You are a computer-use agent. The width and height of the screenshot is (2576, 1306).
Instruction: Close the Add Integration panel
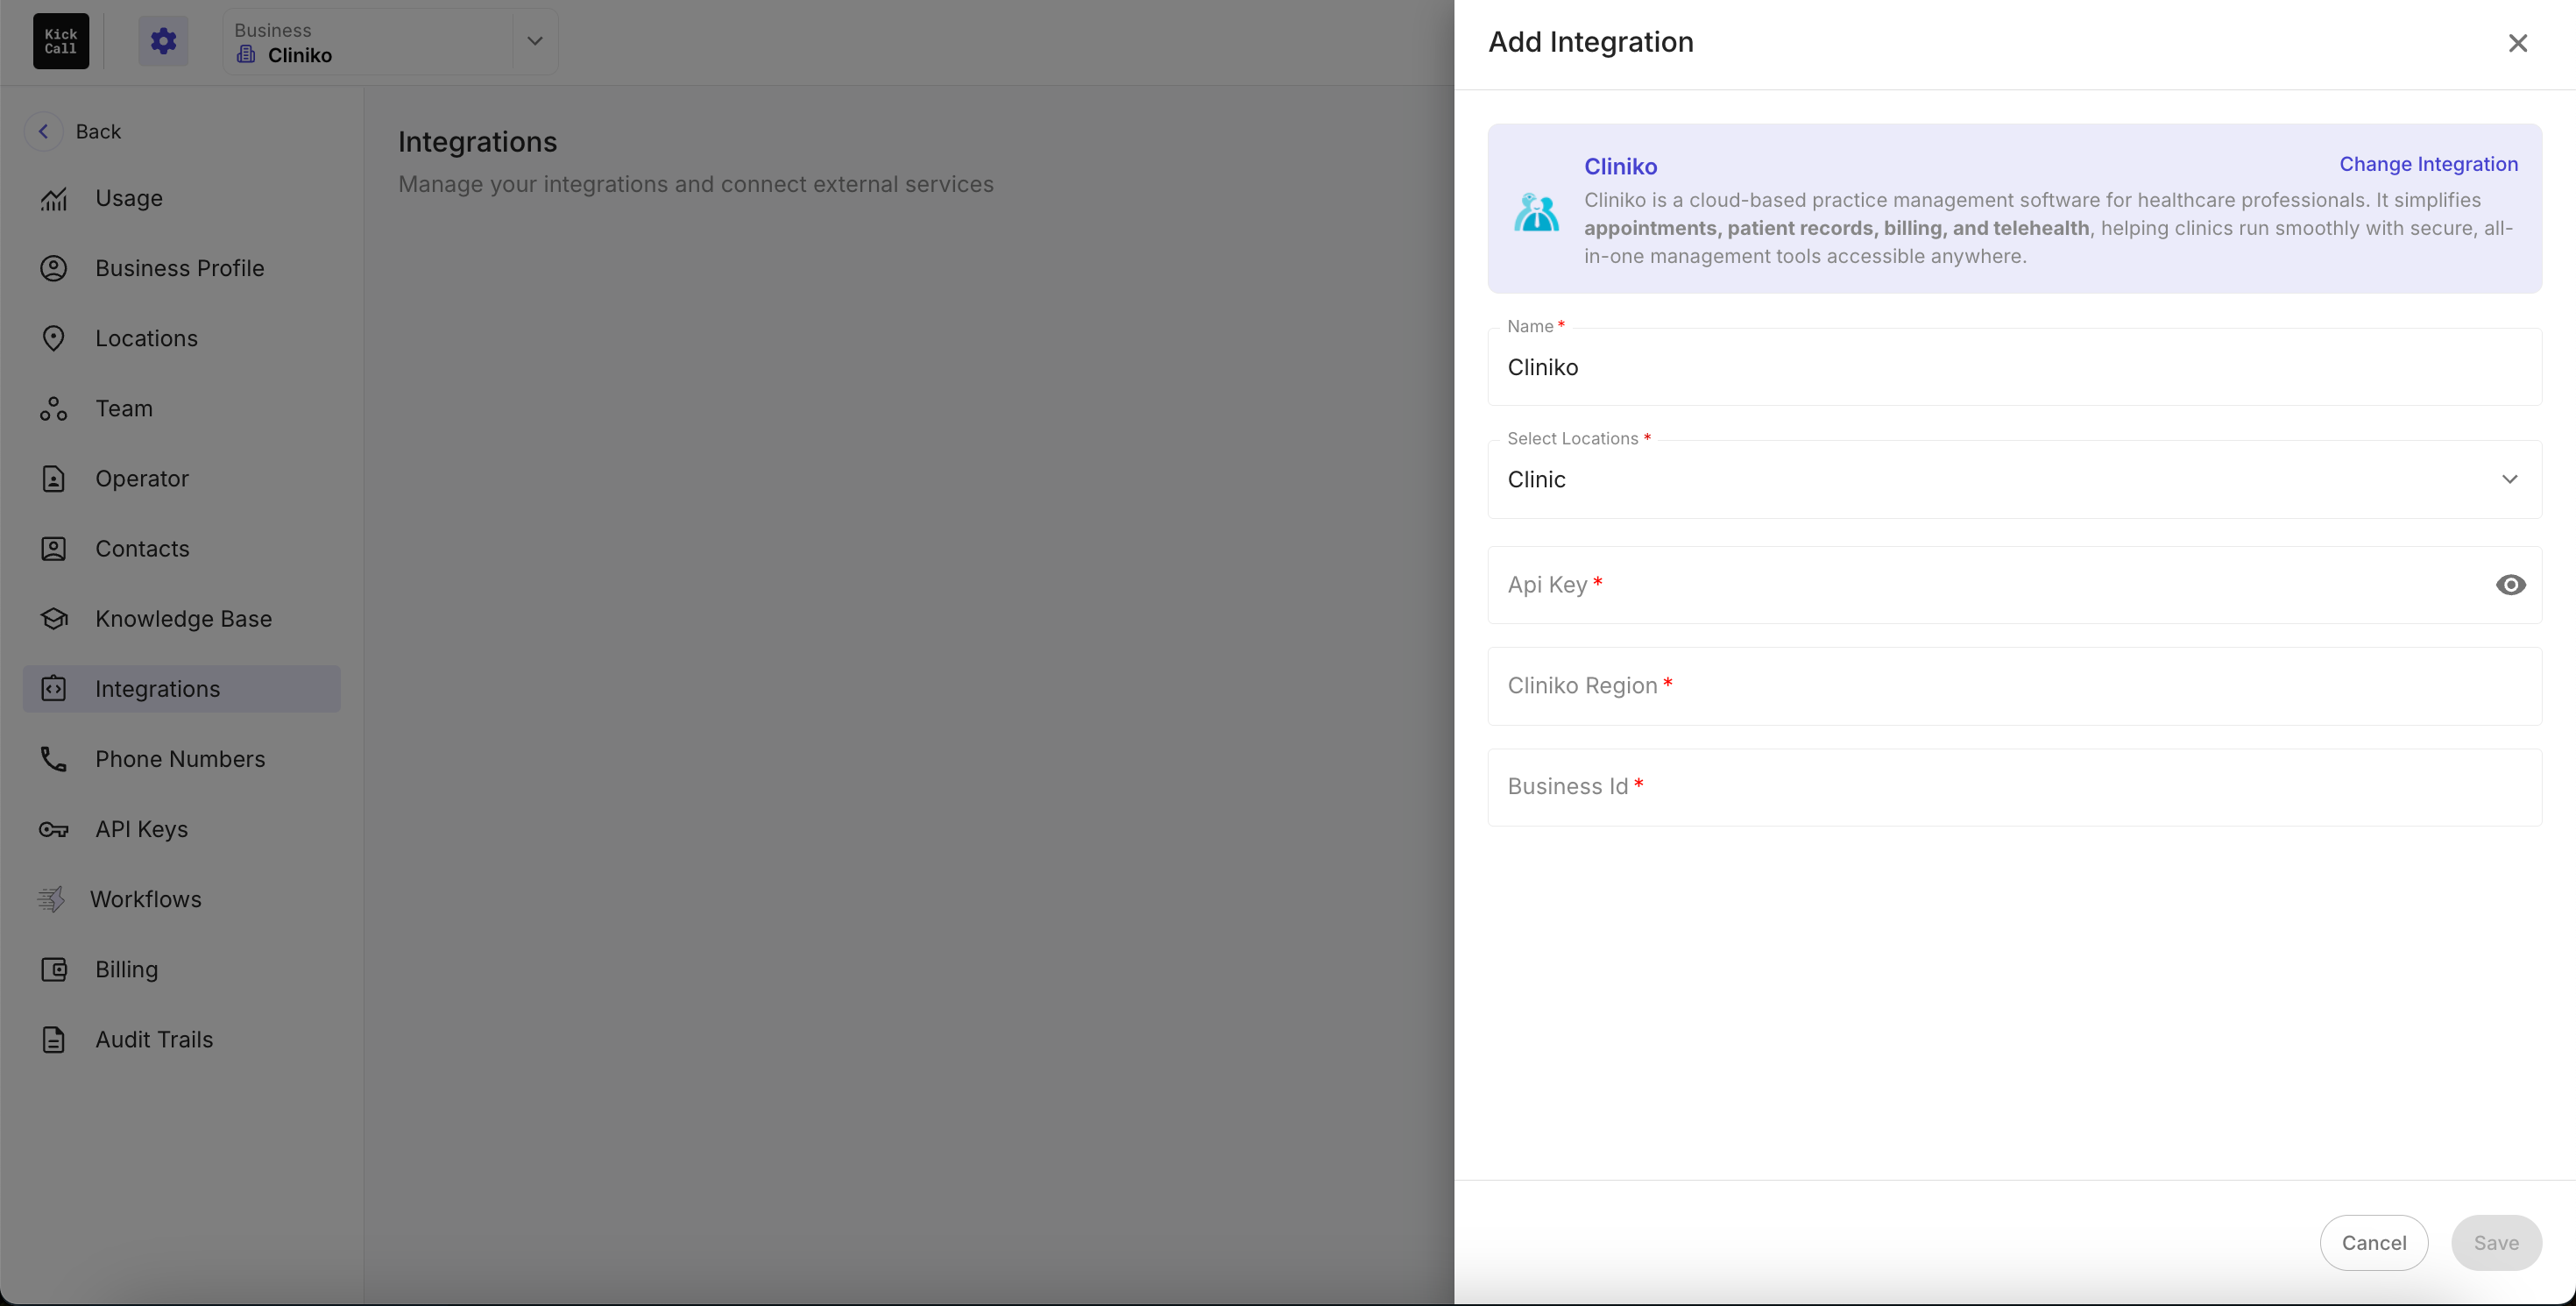(2517, 43)
